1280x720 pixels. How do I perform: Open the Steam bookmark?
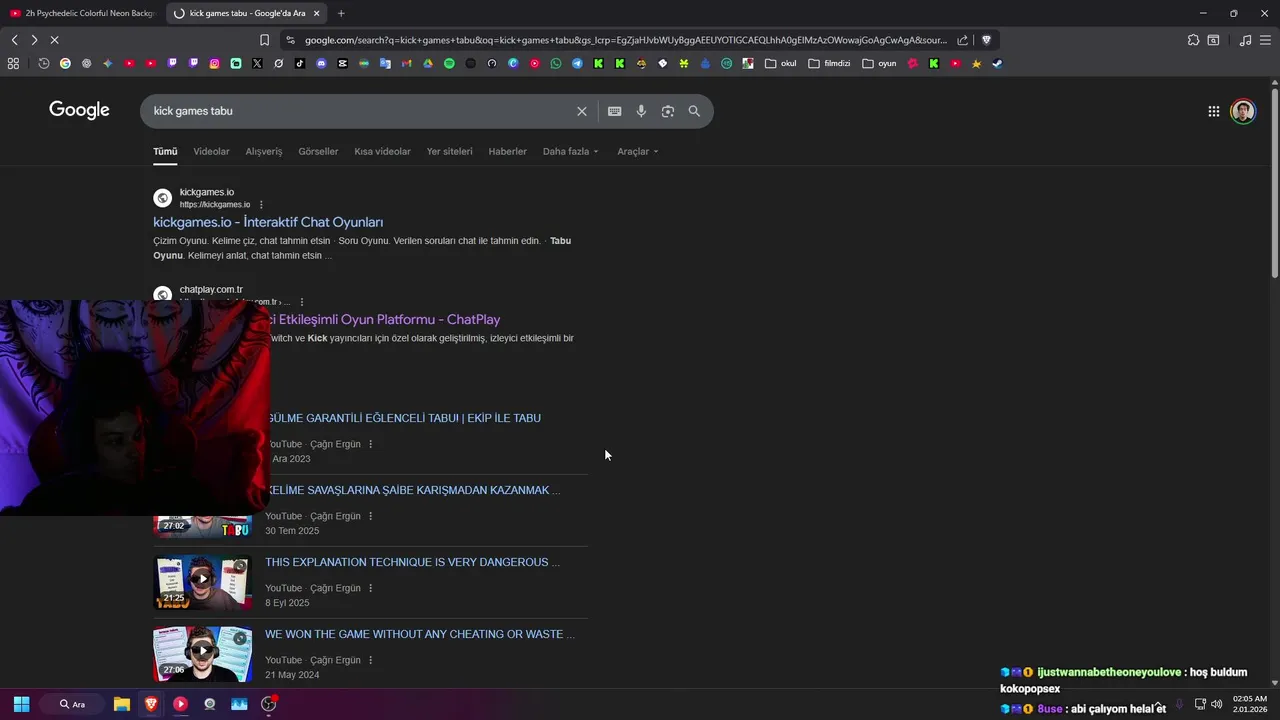997,63
